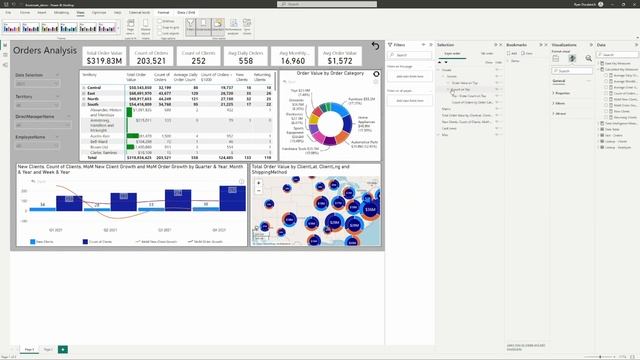Image resolution: width=640 pixels, height=360 pixels.
Task: Click Show in the Selection pane
Action: pyautogui.click(x=489, y=62)
